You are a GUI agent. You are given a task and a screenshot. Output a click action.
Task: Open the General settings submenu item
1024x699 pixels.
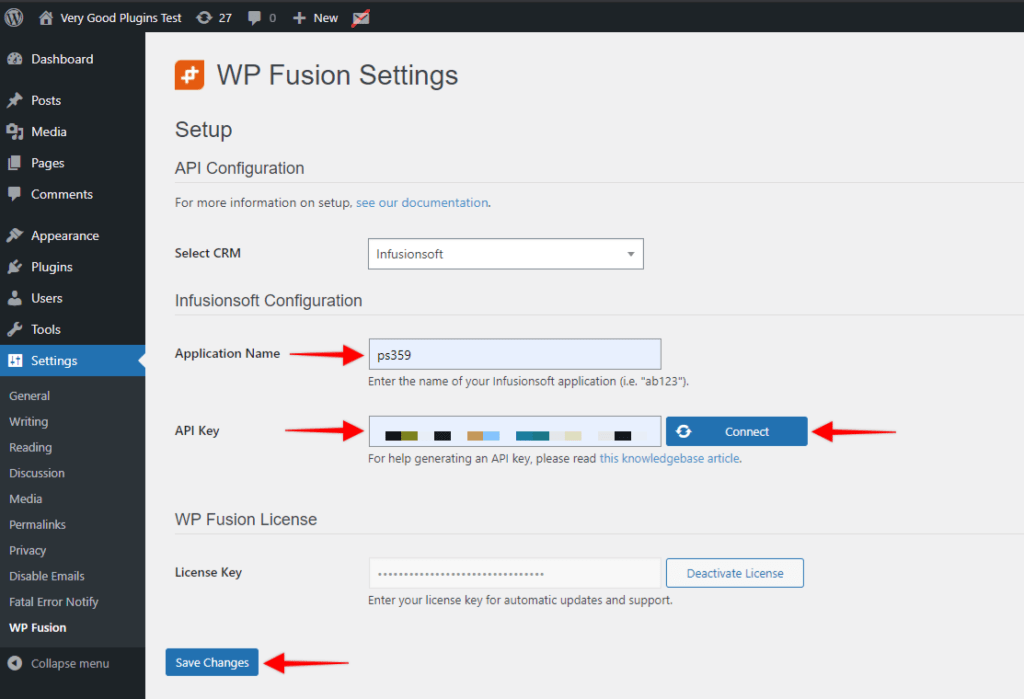tap(28, 395)
